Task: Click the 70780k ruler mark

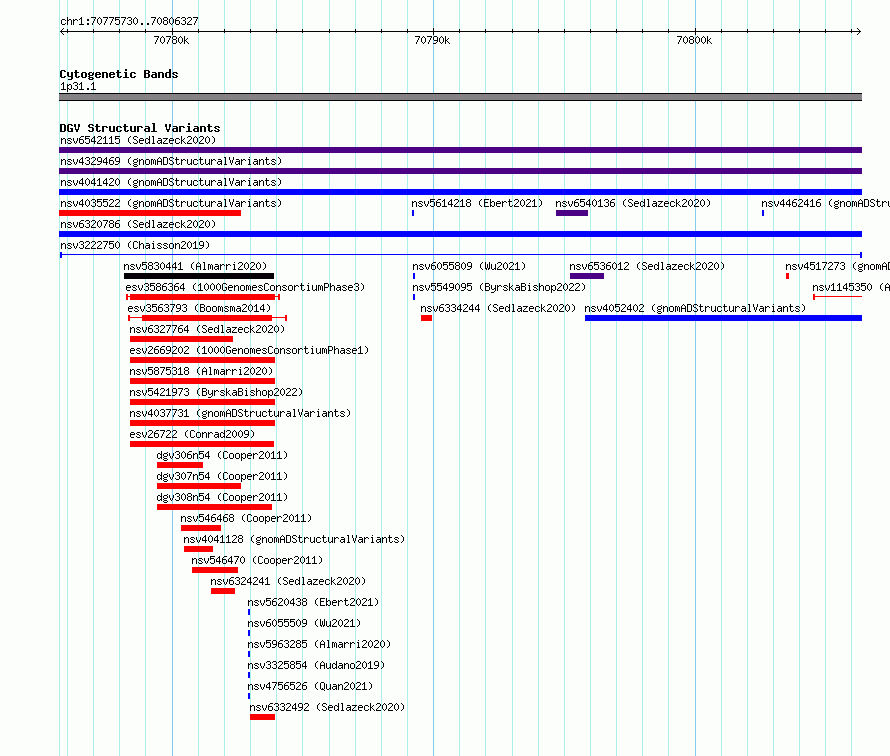Action: [171, 40]
